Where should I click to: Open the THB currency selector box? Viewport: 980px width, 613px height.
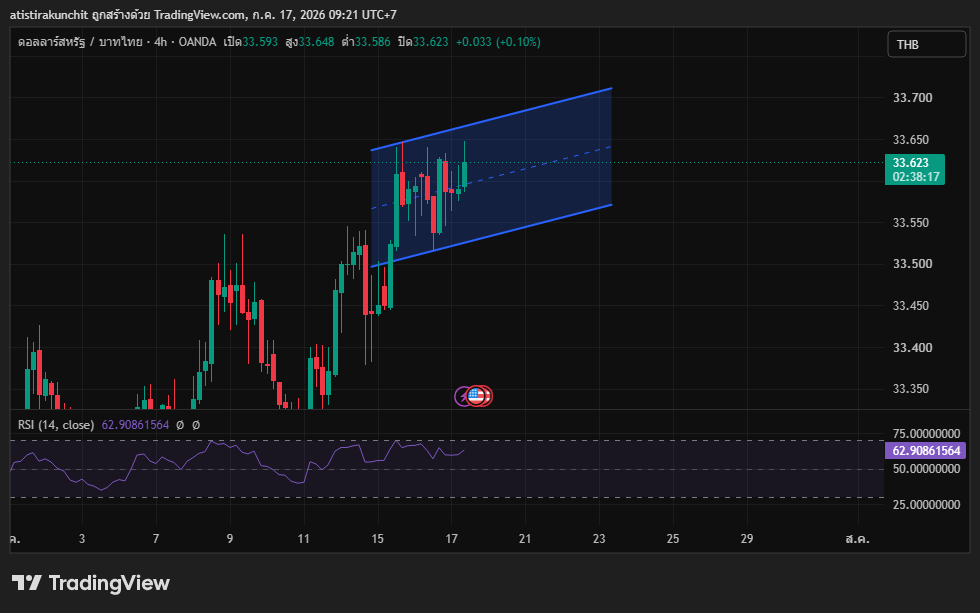pyautogui.click(x=926, y=44)
